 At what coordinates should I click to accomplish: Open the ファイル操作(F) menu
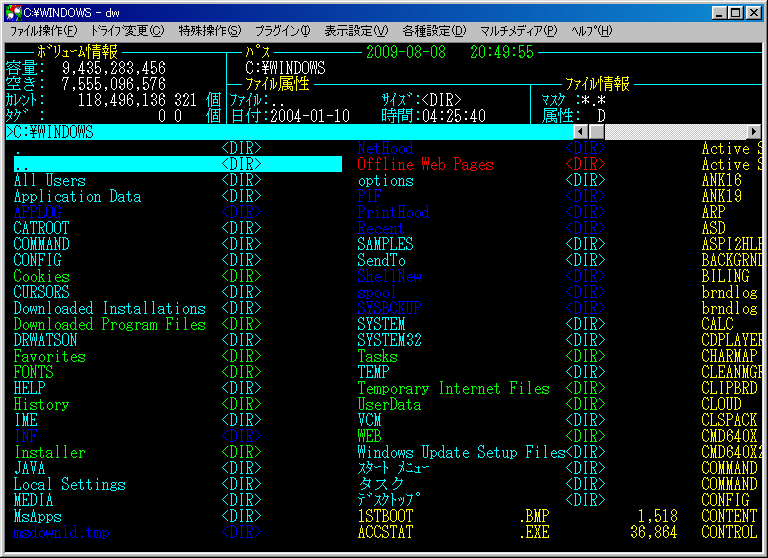click(44, 31)
